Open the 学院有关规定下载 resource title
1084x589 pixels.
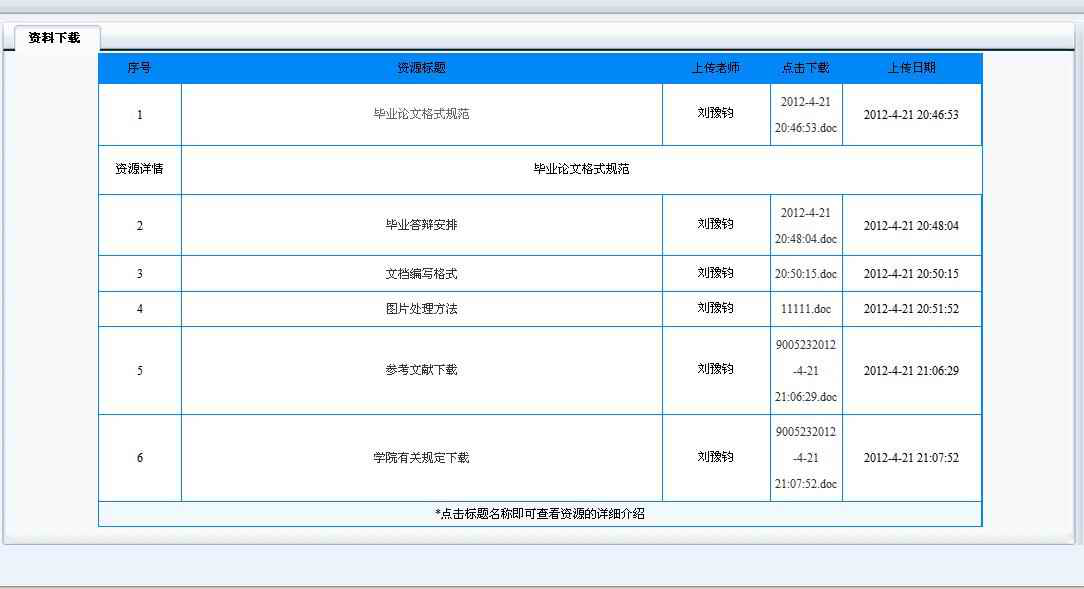421,458
